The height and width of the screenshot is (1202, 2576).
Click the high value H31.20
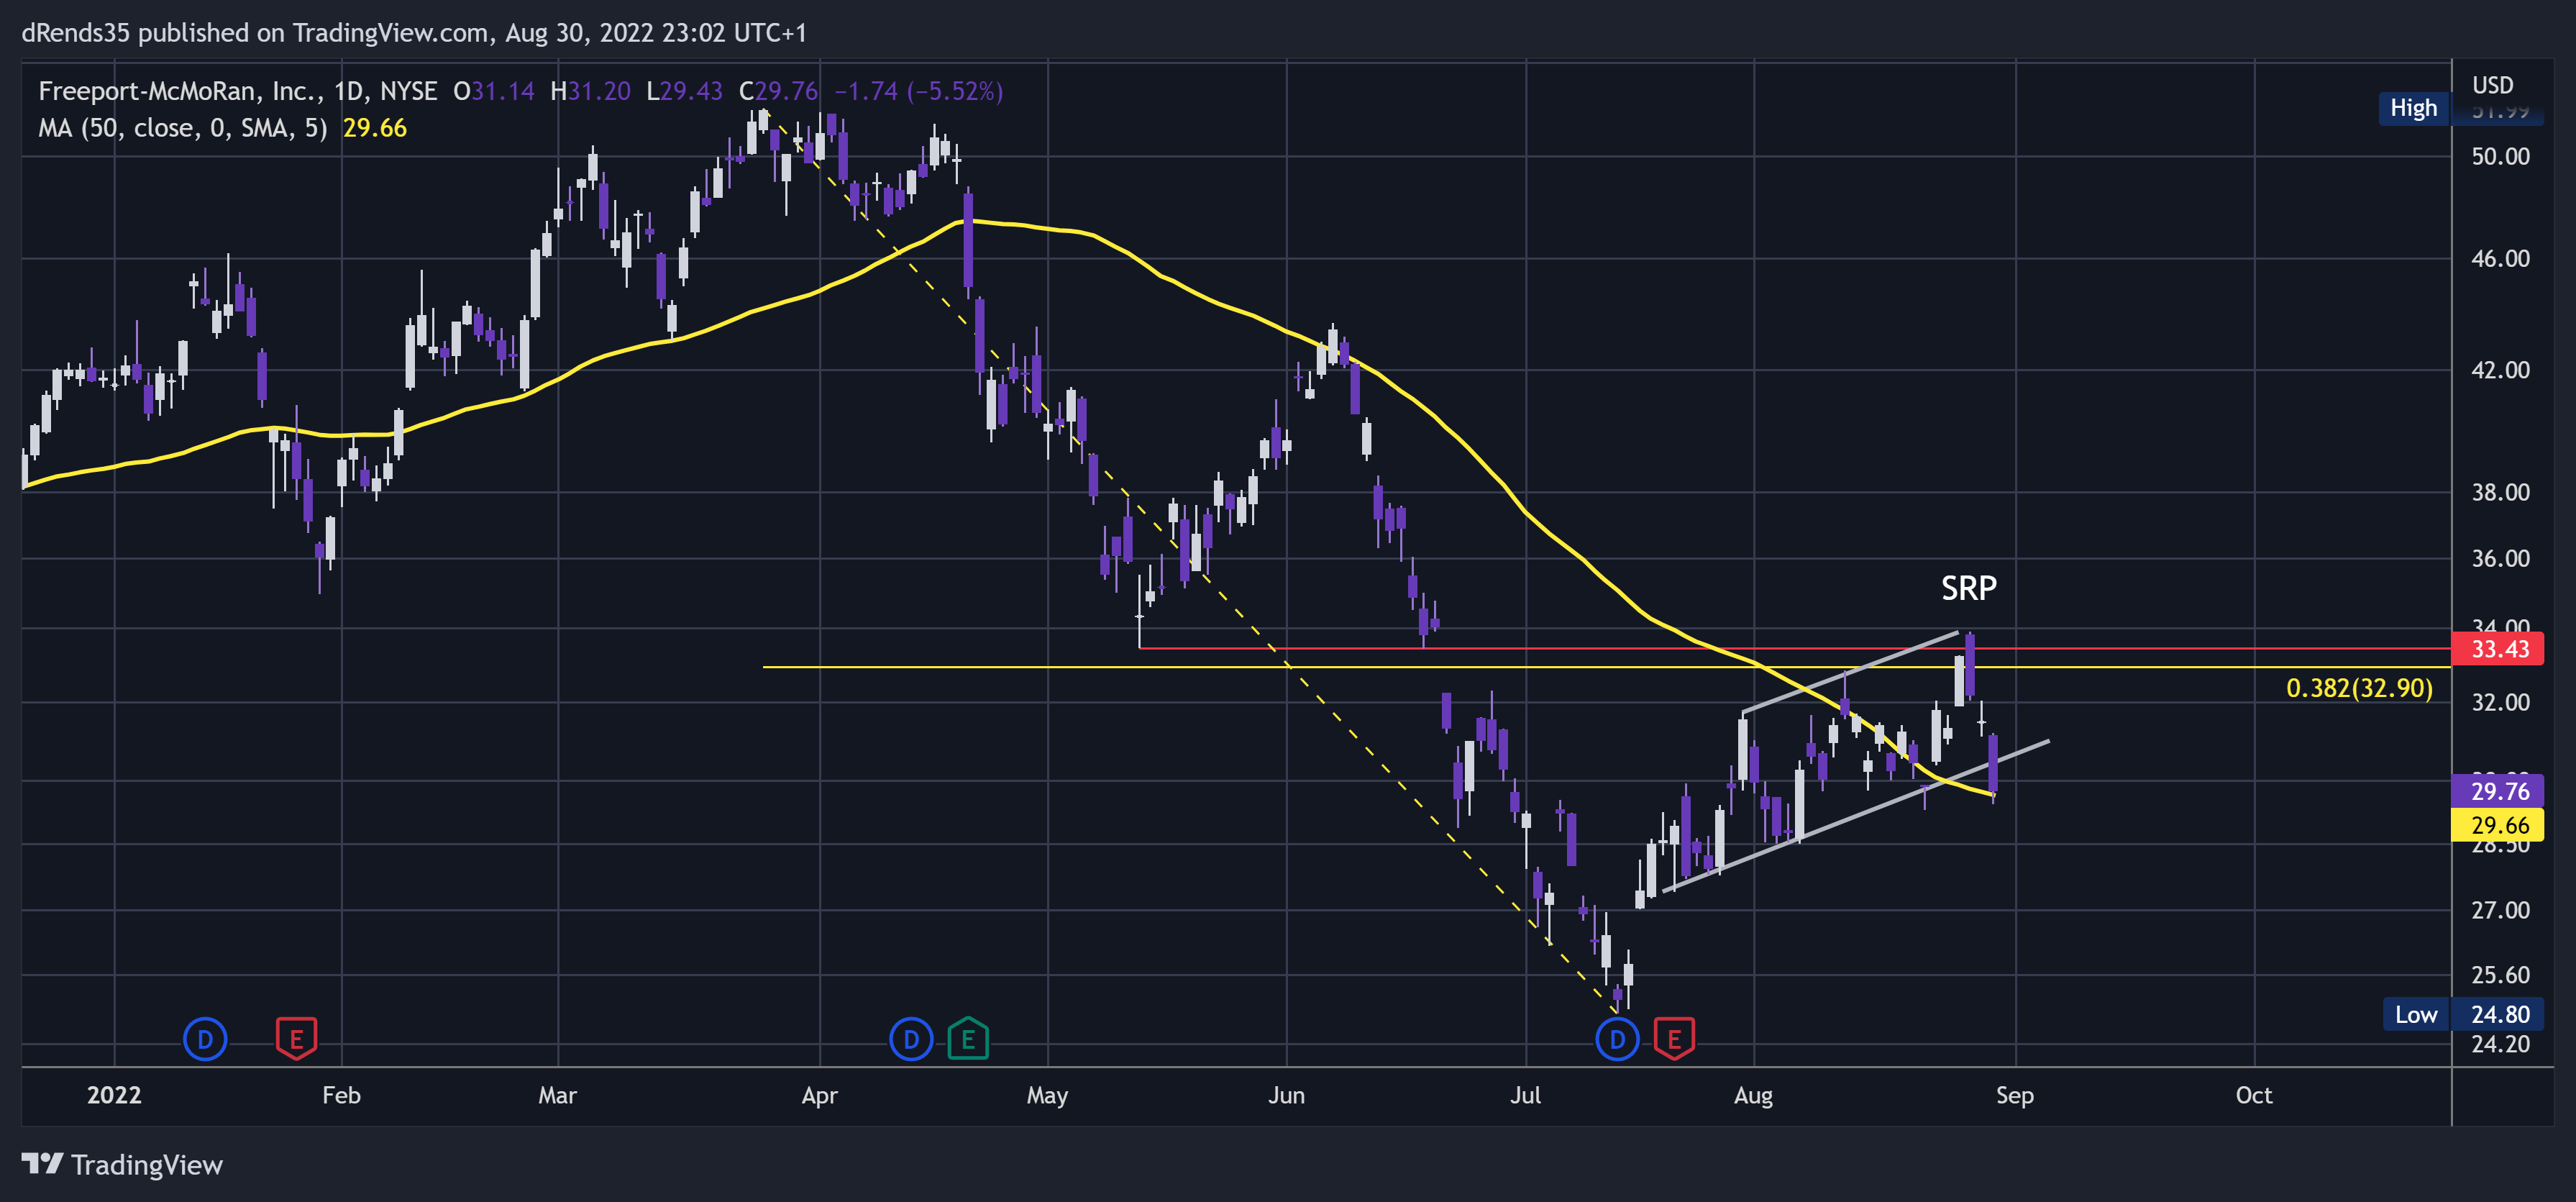coord(590,91)
